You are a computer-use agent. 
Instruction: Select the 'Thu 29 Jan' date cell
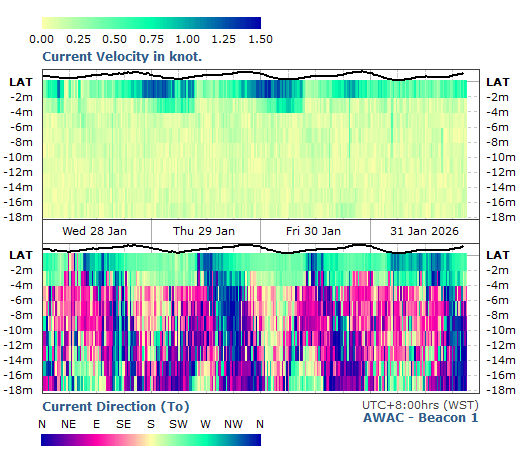coord(206,231)
